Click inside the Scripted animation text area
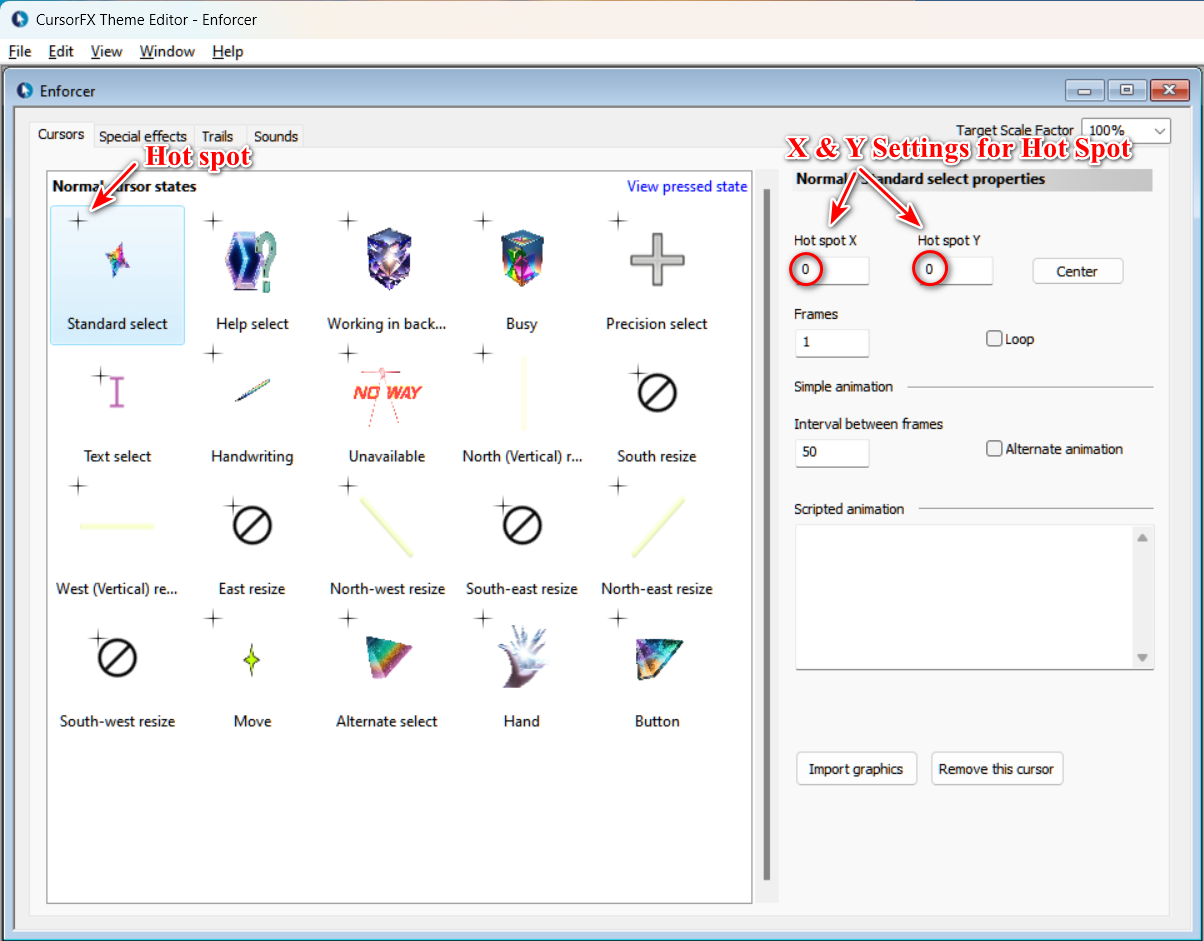 (964, 596)
